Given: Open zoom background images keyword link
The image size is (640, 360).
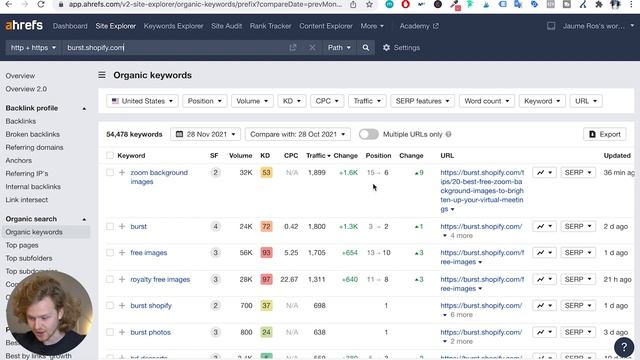Looking at the screenshot, I should tap(159, 177).
